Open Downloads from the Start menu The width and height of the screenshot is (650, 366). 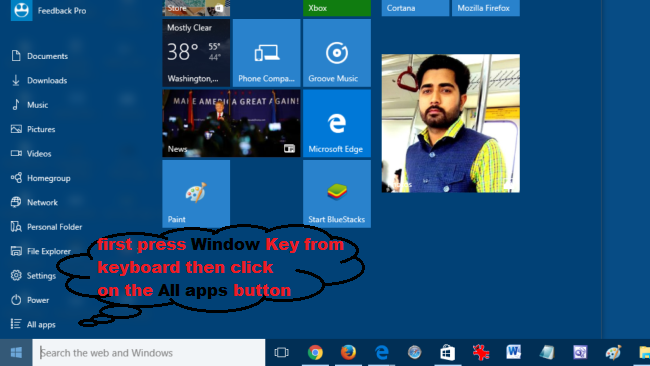[39, 80]
